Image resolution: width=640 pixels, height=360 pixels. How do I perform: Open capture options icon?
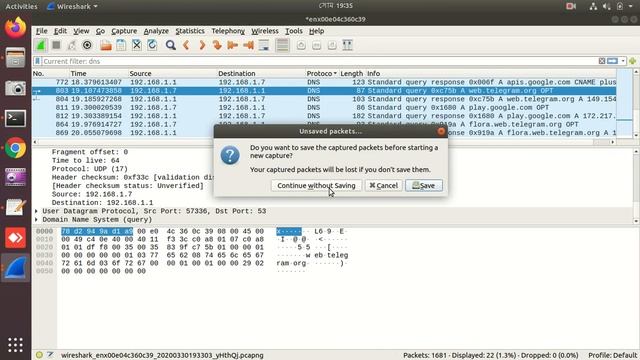point(87,45)
